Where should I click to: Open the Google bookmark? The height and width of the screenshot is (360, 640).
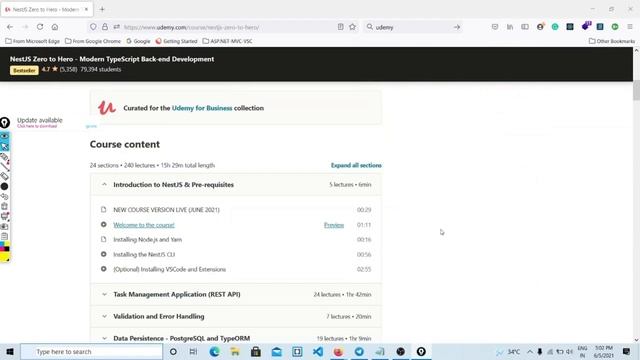138,41
